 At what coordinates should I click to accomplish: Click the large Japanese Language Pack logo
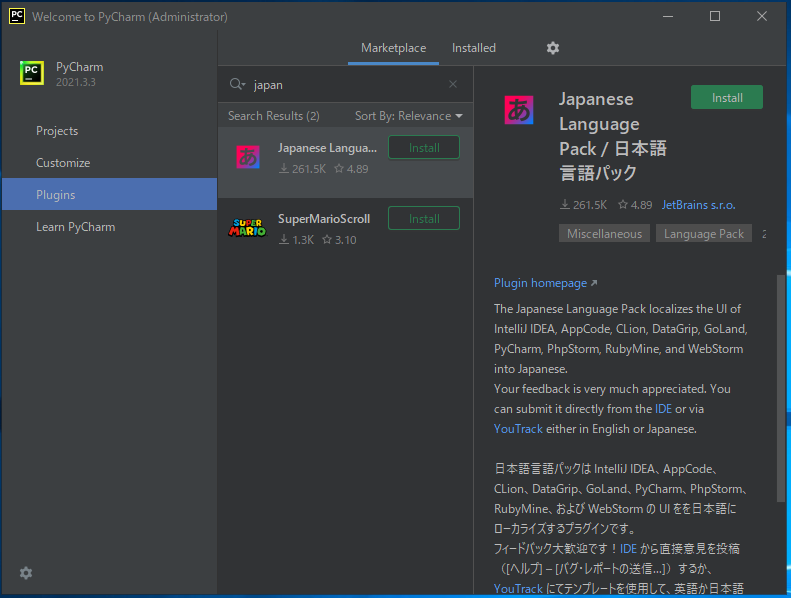(519, 110)
